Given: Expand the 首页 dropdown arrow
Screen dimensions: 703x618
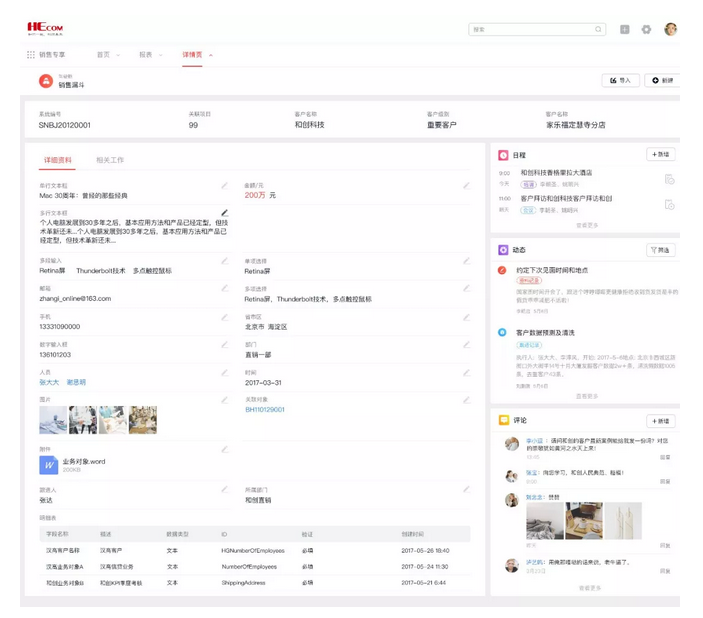Looking at the screenshot, I should coord(118,55).
